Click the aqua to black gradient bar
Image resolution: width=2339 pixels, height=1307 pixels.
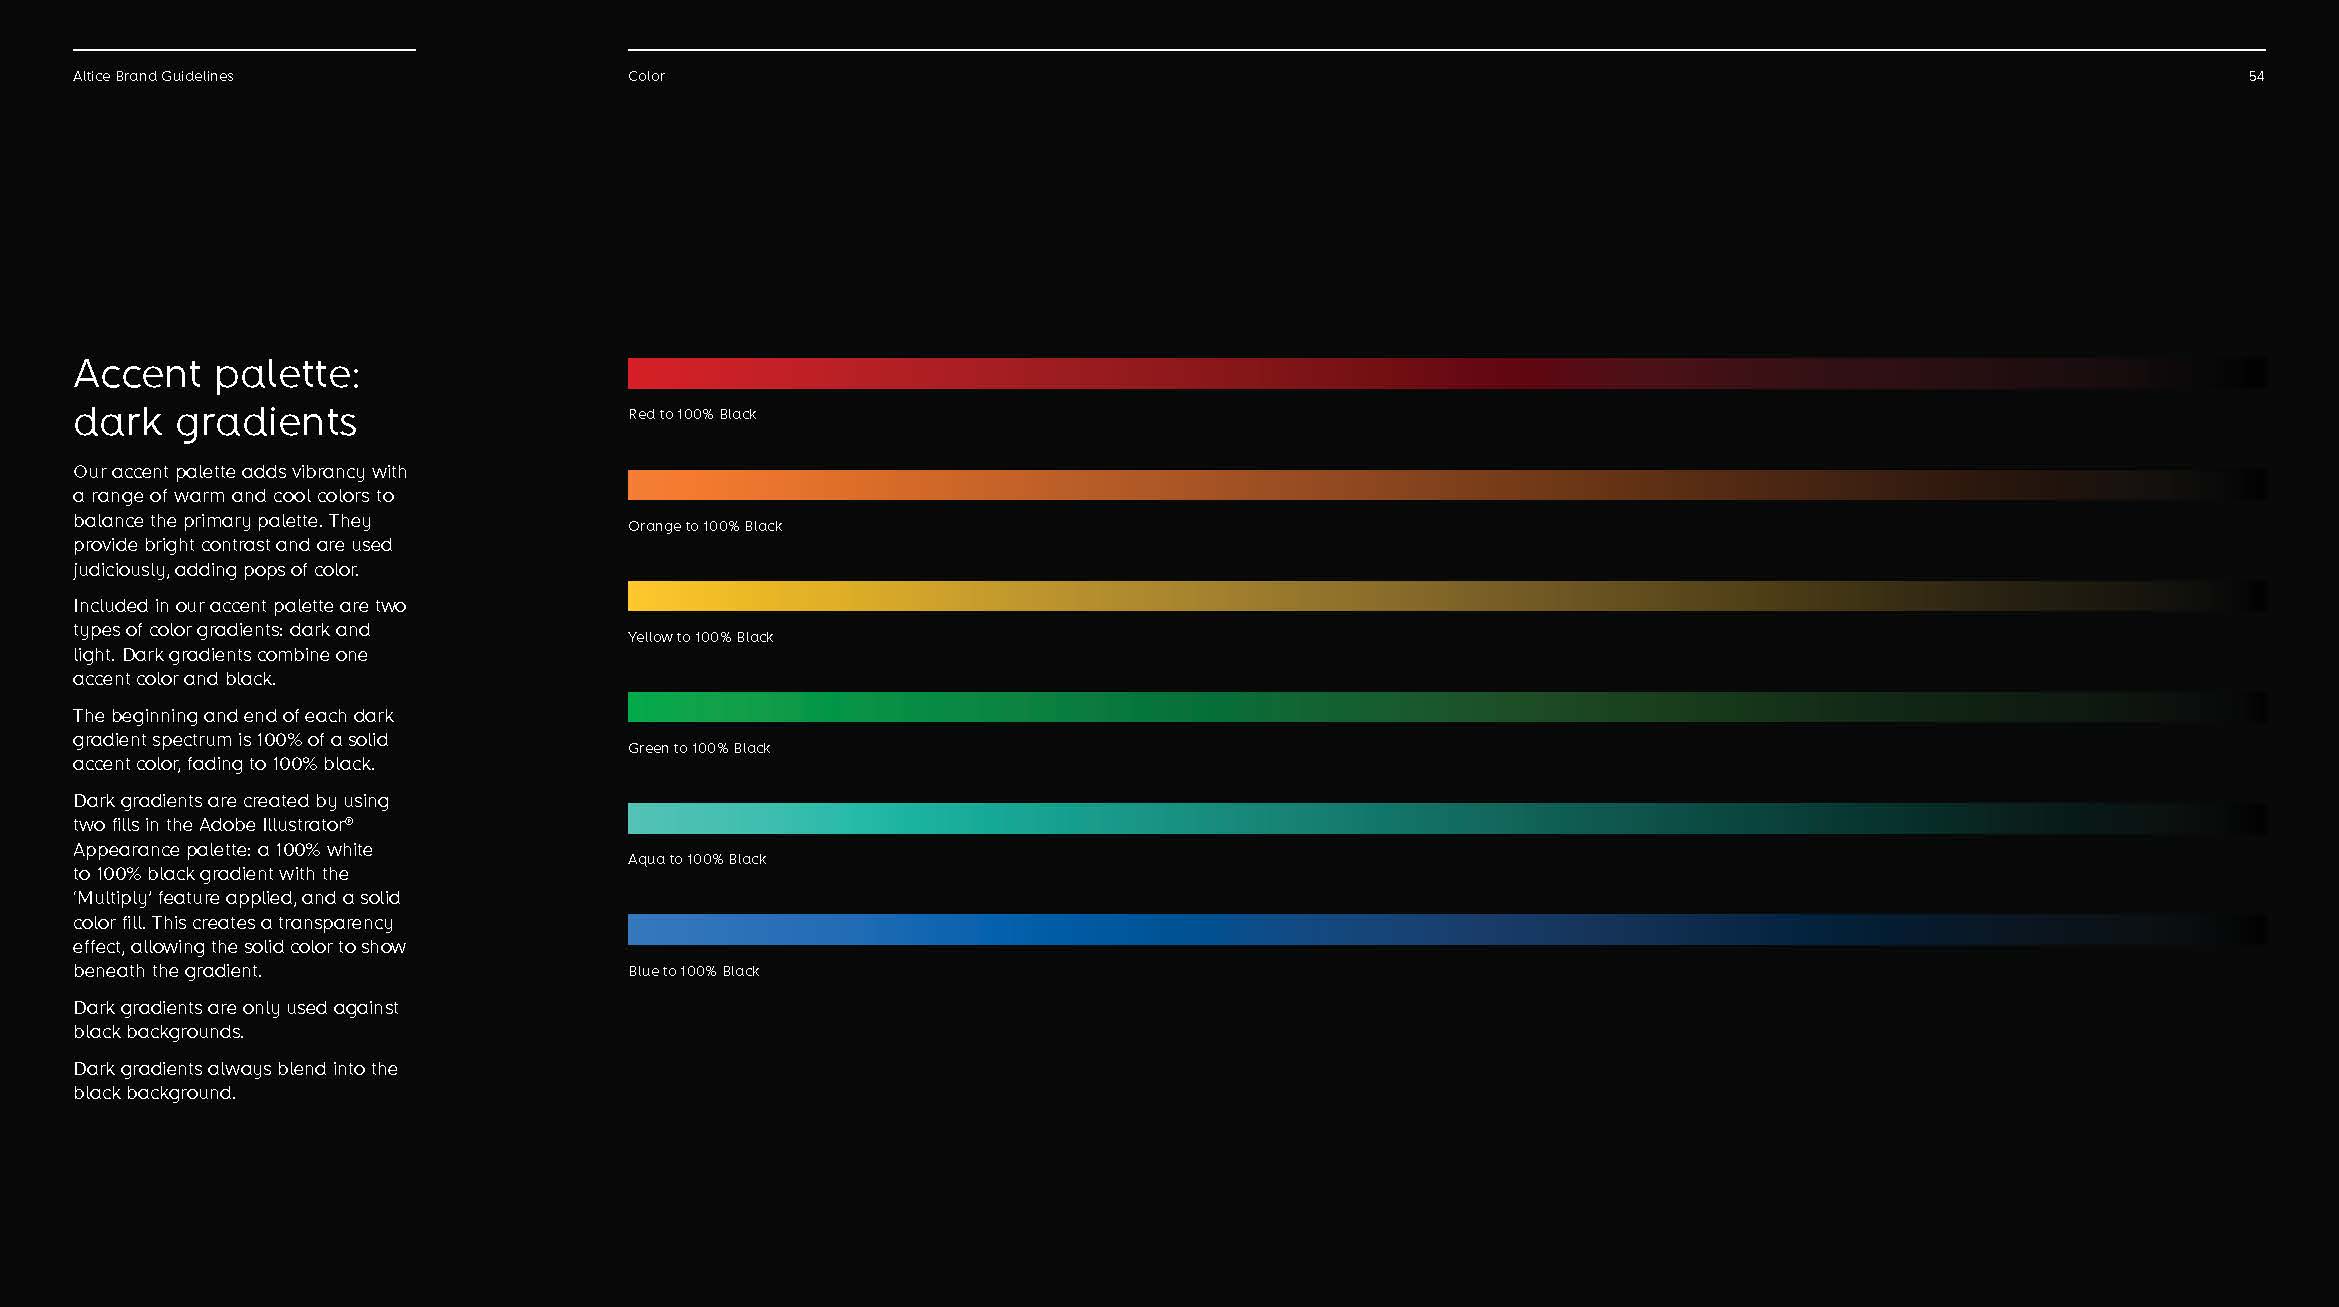[x=1447, y=818]
